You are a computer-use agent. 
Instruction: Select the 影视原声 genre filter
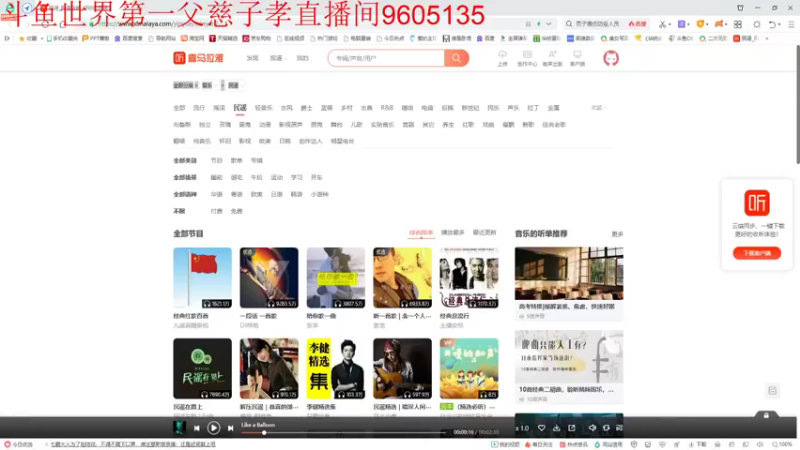(290, 124)
